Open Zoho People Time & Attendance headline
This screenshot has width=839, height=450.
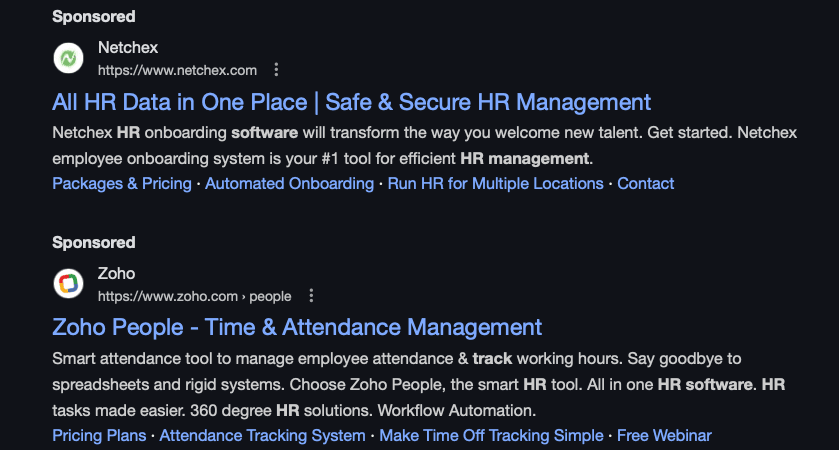(297, 327)
